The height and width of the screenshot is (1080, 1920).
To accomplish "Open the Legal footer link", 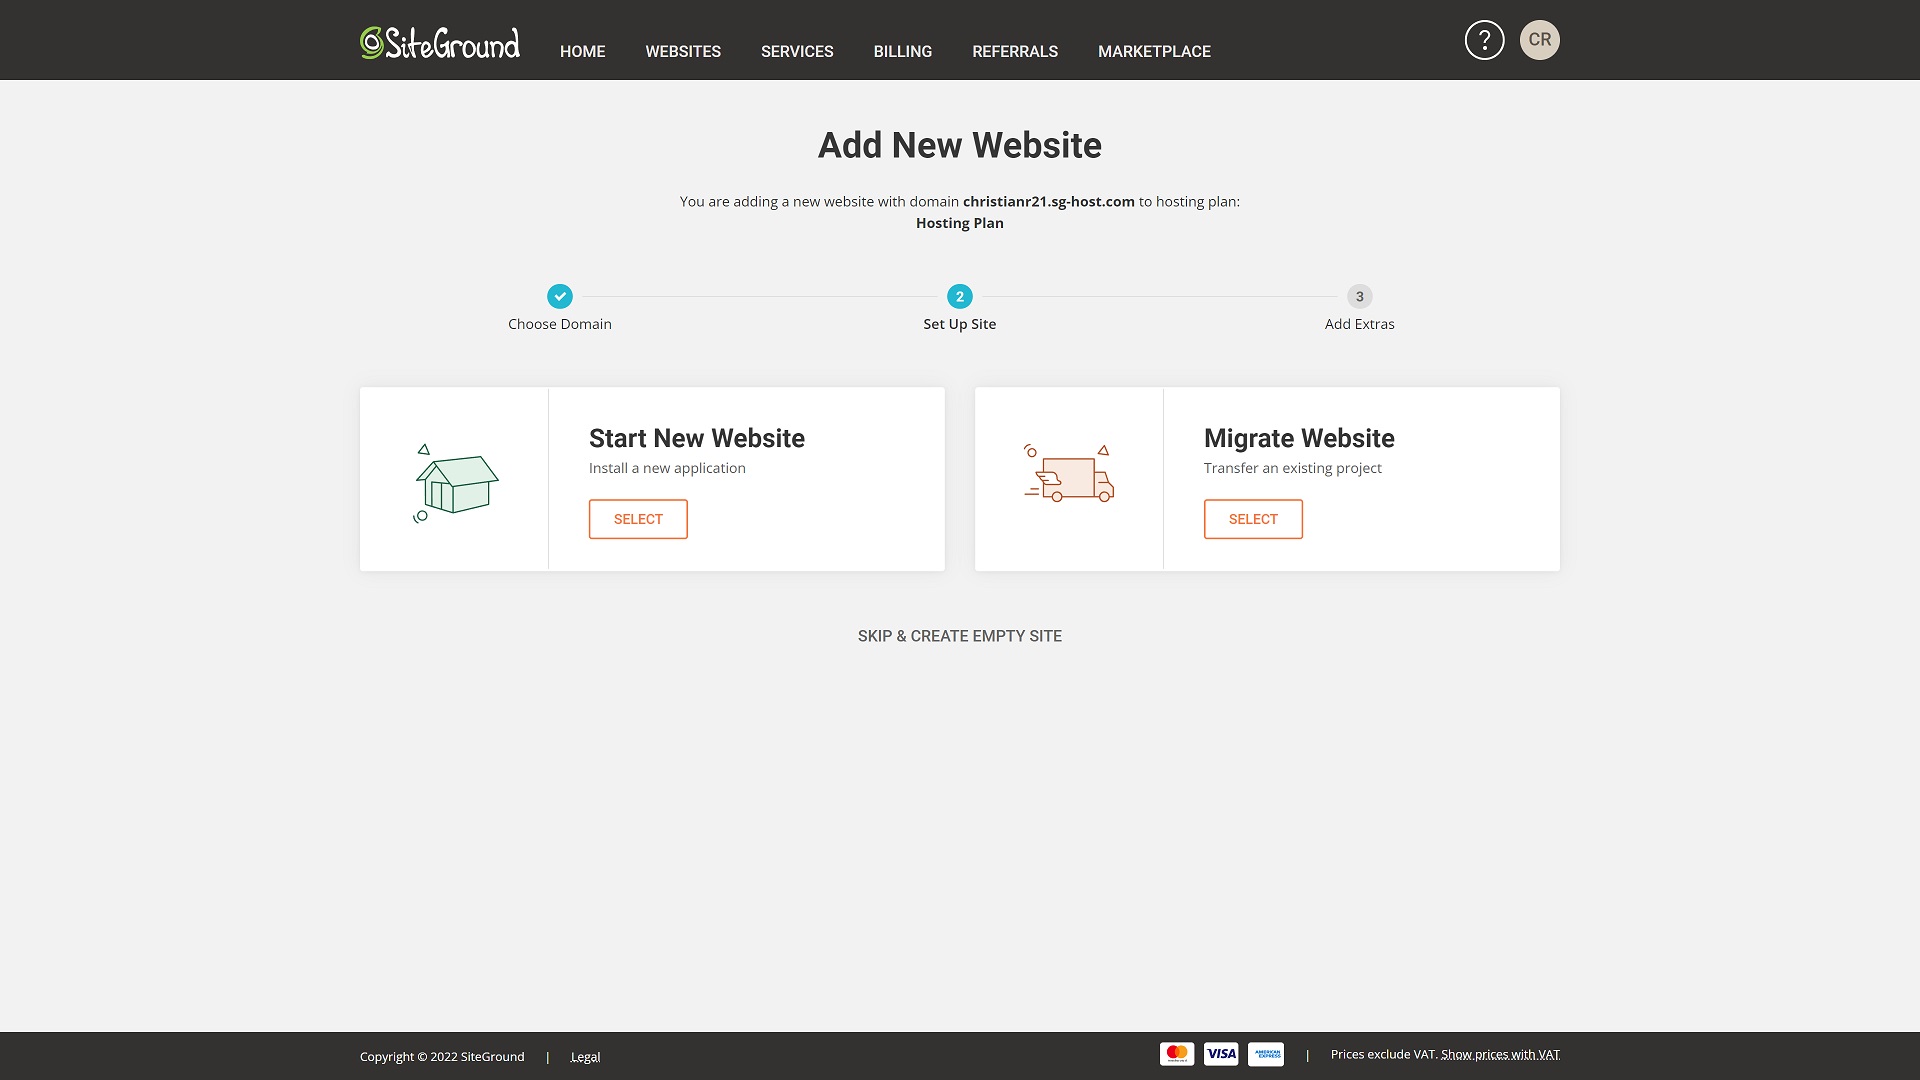I will (x=585, y=1057).
